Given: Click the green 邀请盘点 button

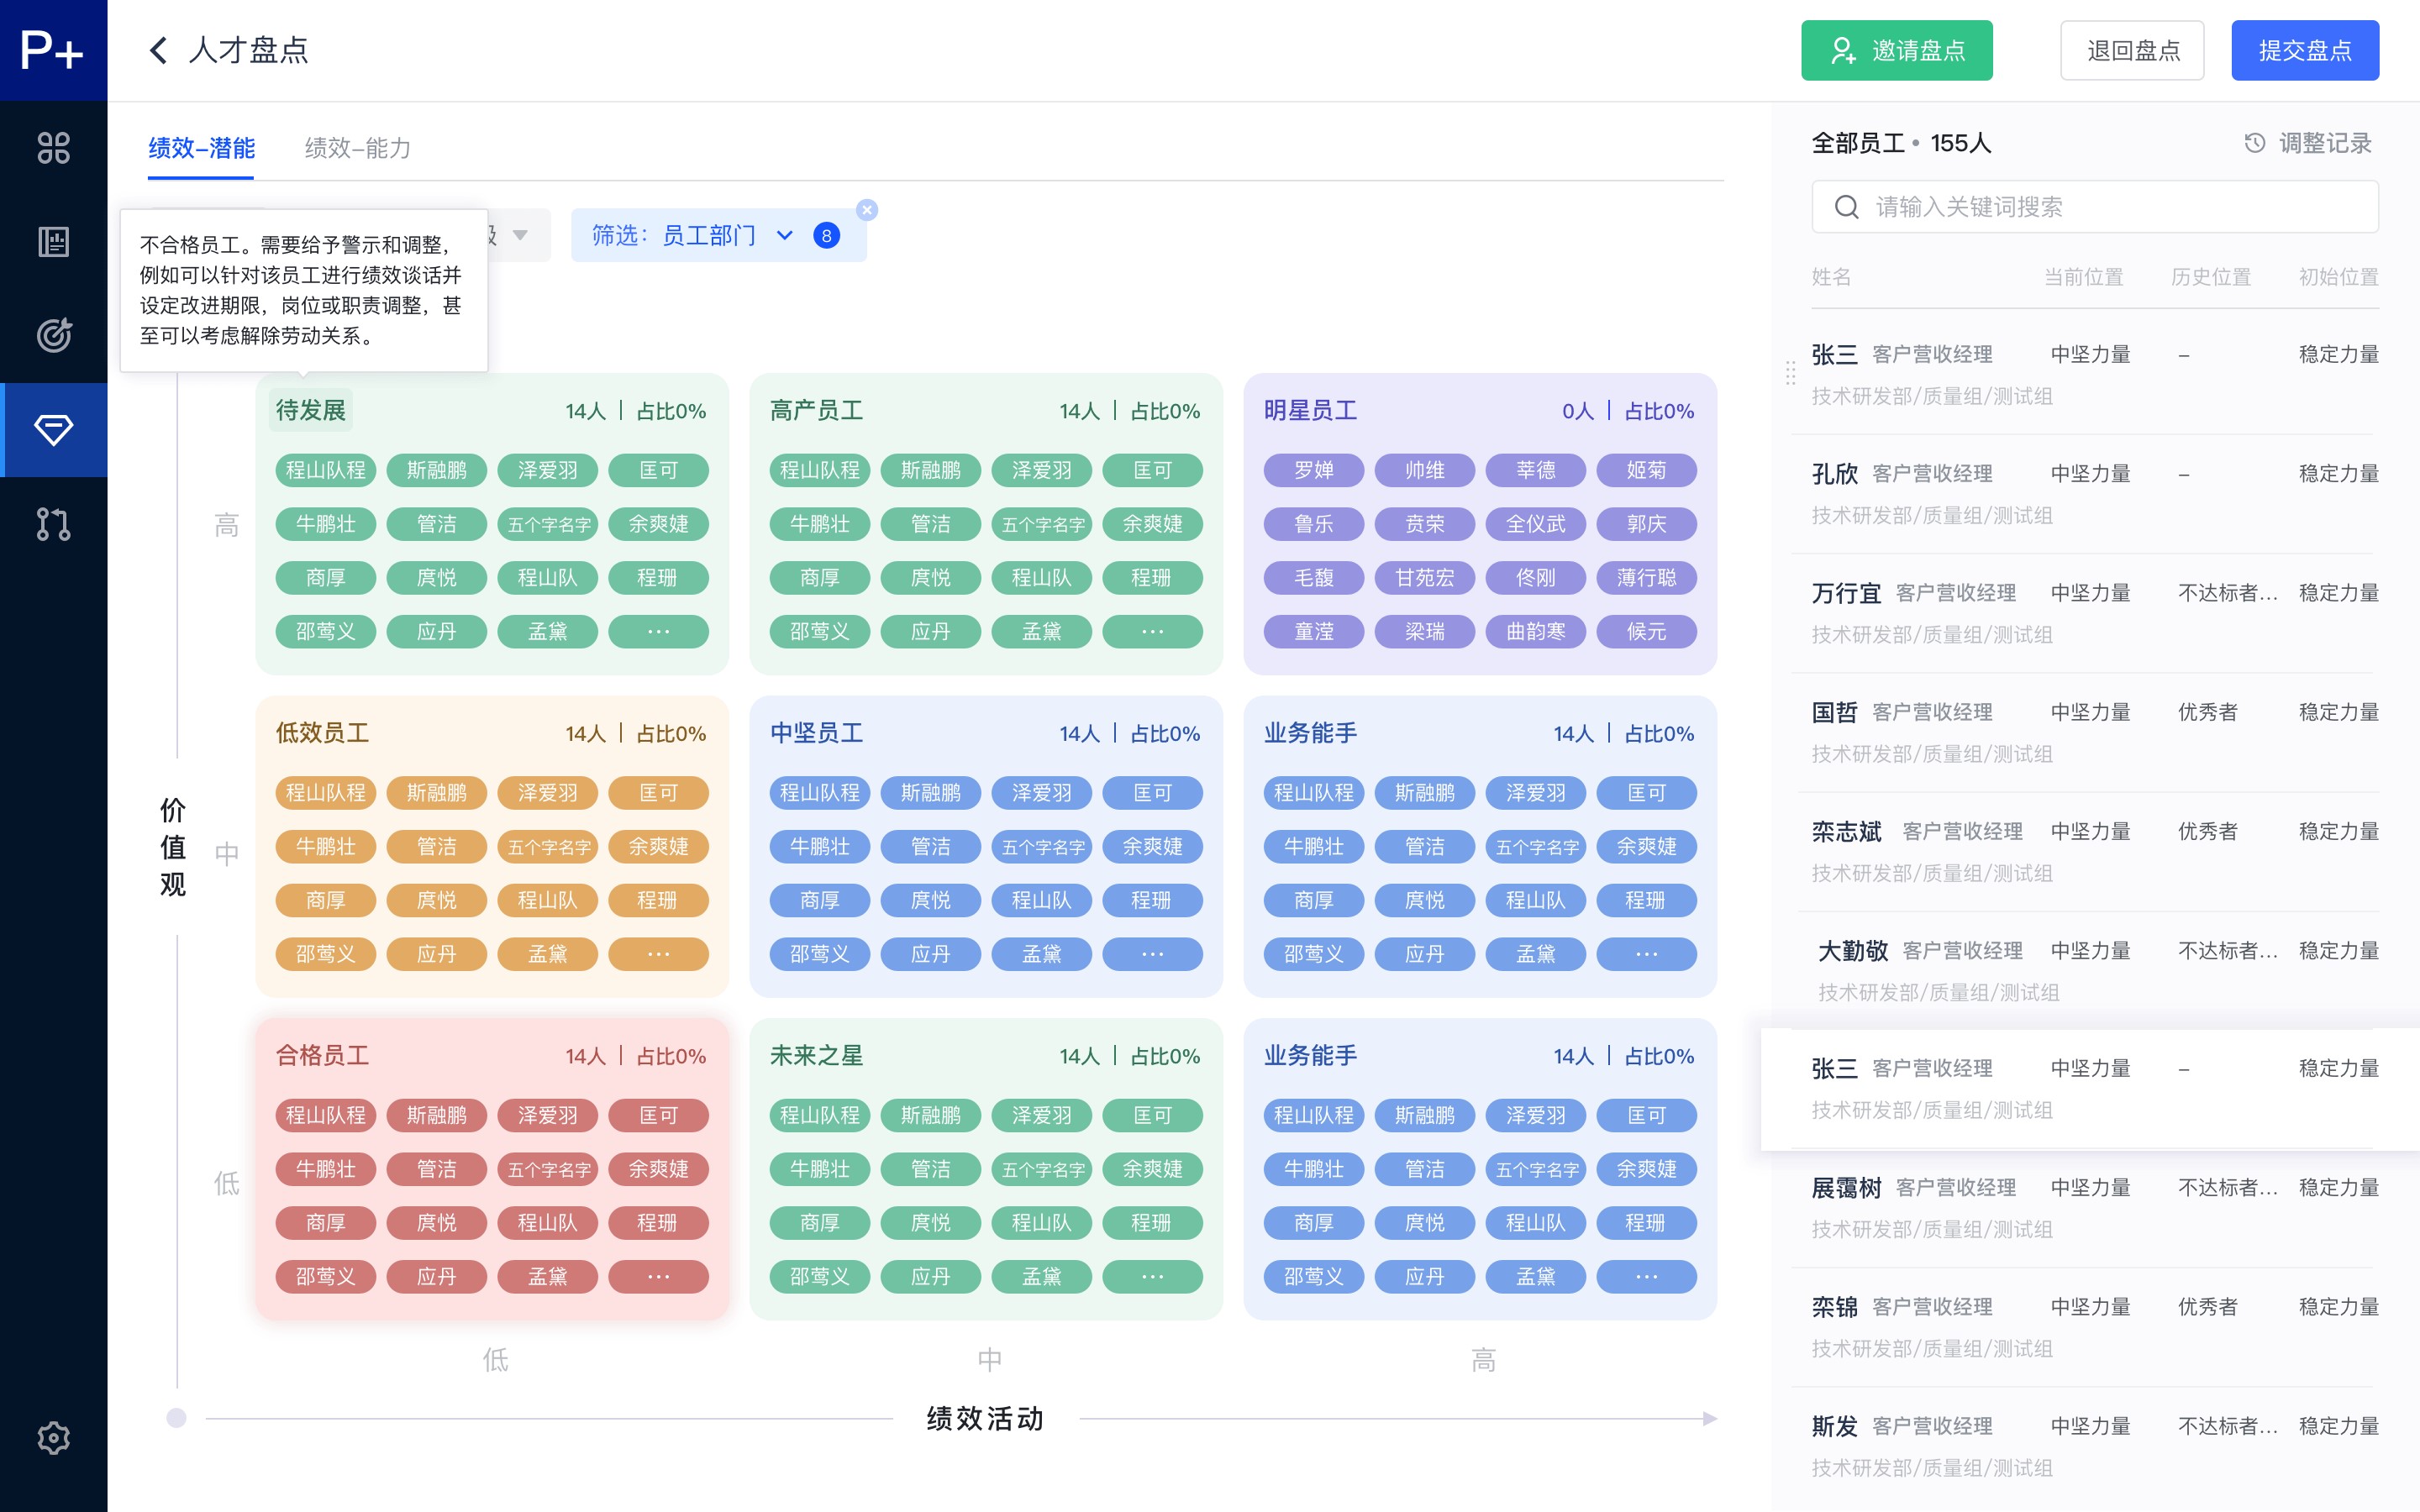Looking at the screenshot, I should coord(1896,50).
